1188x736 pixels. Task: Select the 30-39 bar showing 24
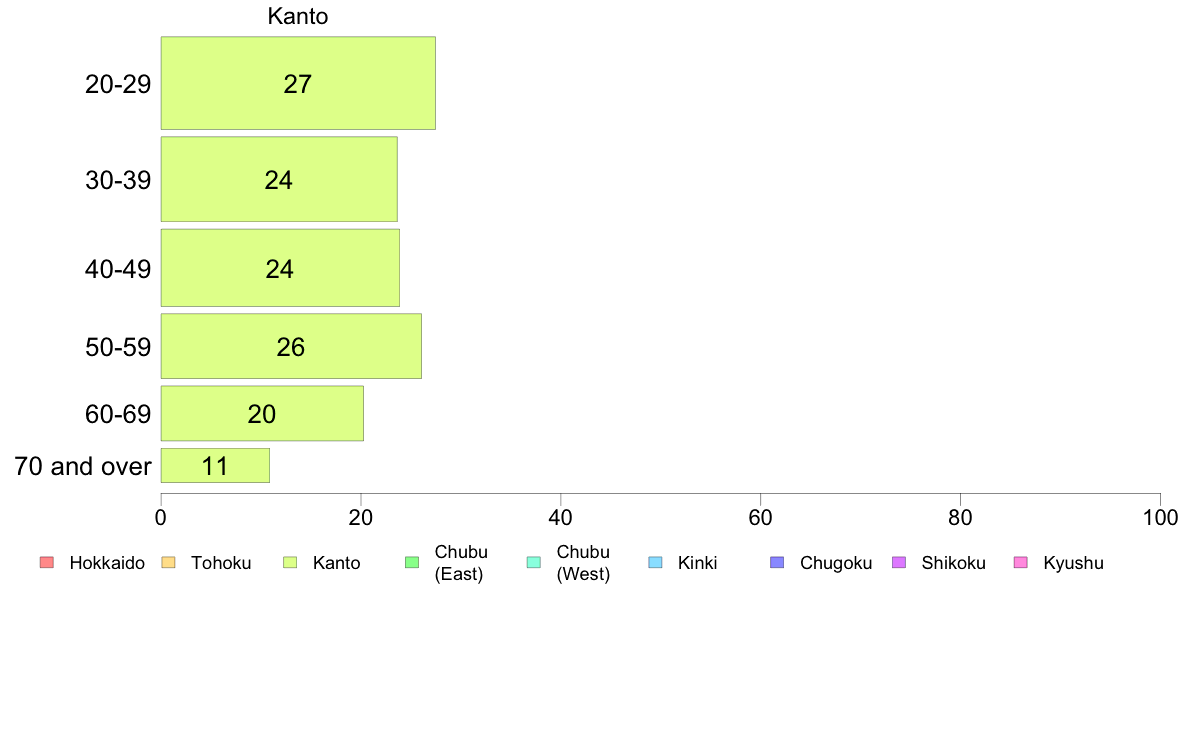[x=279, y=179]
